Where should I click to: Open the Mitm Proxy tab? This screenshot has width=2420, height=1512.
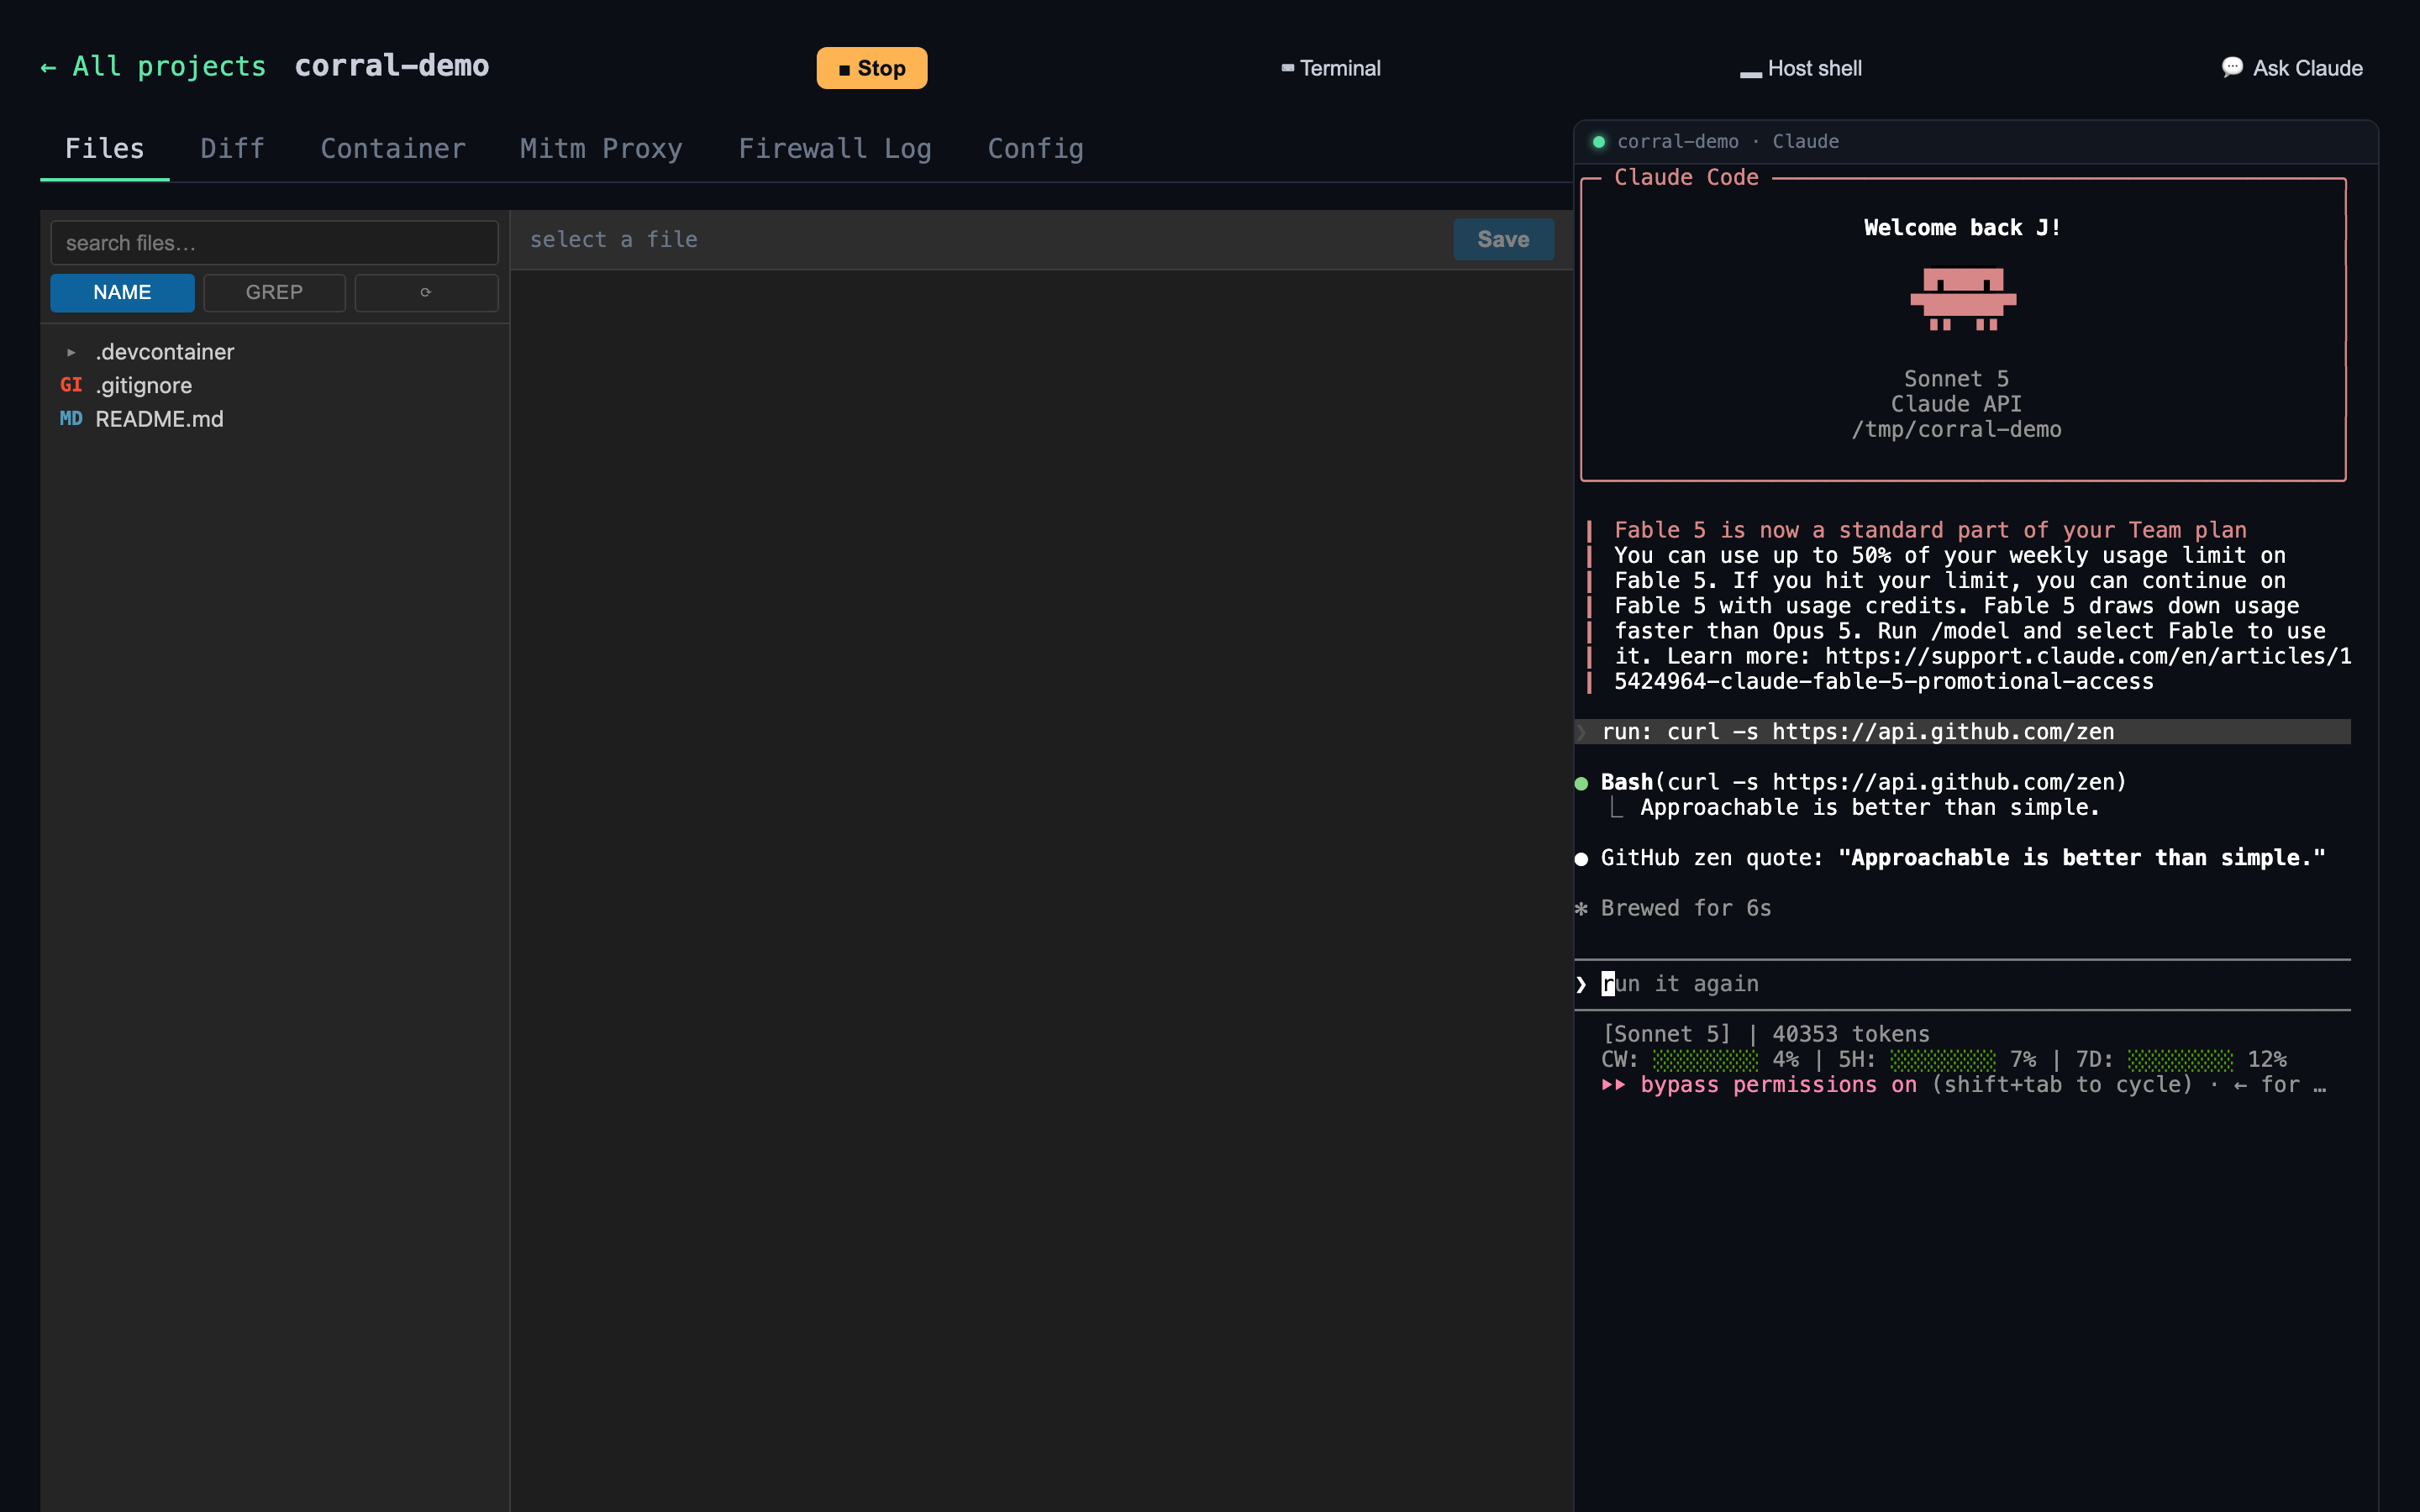pos(601,149)
